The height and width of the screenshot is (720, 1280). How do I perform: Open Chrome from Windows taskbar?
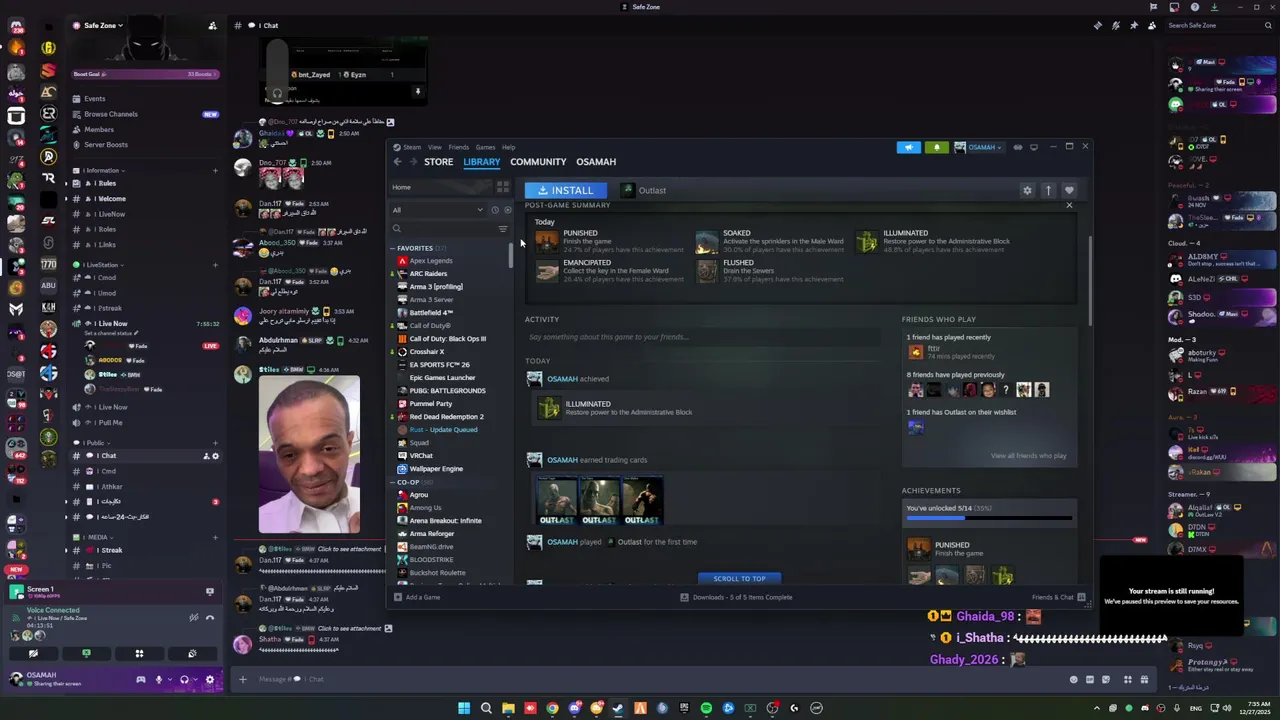(552, 708)
